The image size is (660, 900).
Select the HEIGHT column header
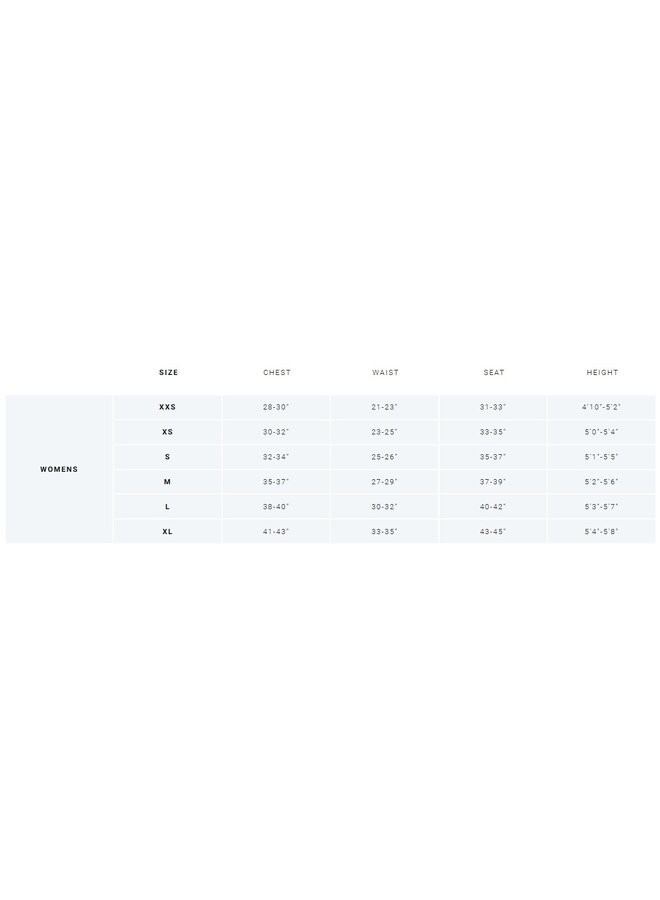coord(602,373)
